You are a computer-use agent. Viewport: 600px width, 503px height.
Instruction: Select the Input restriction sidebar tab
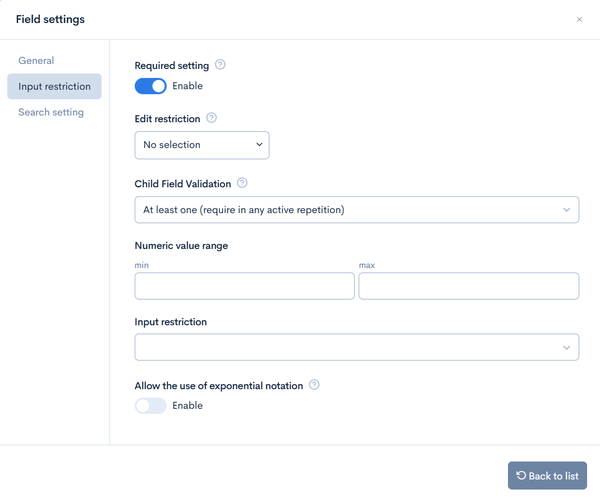coord(54,86)
